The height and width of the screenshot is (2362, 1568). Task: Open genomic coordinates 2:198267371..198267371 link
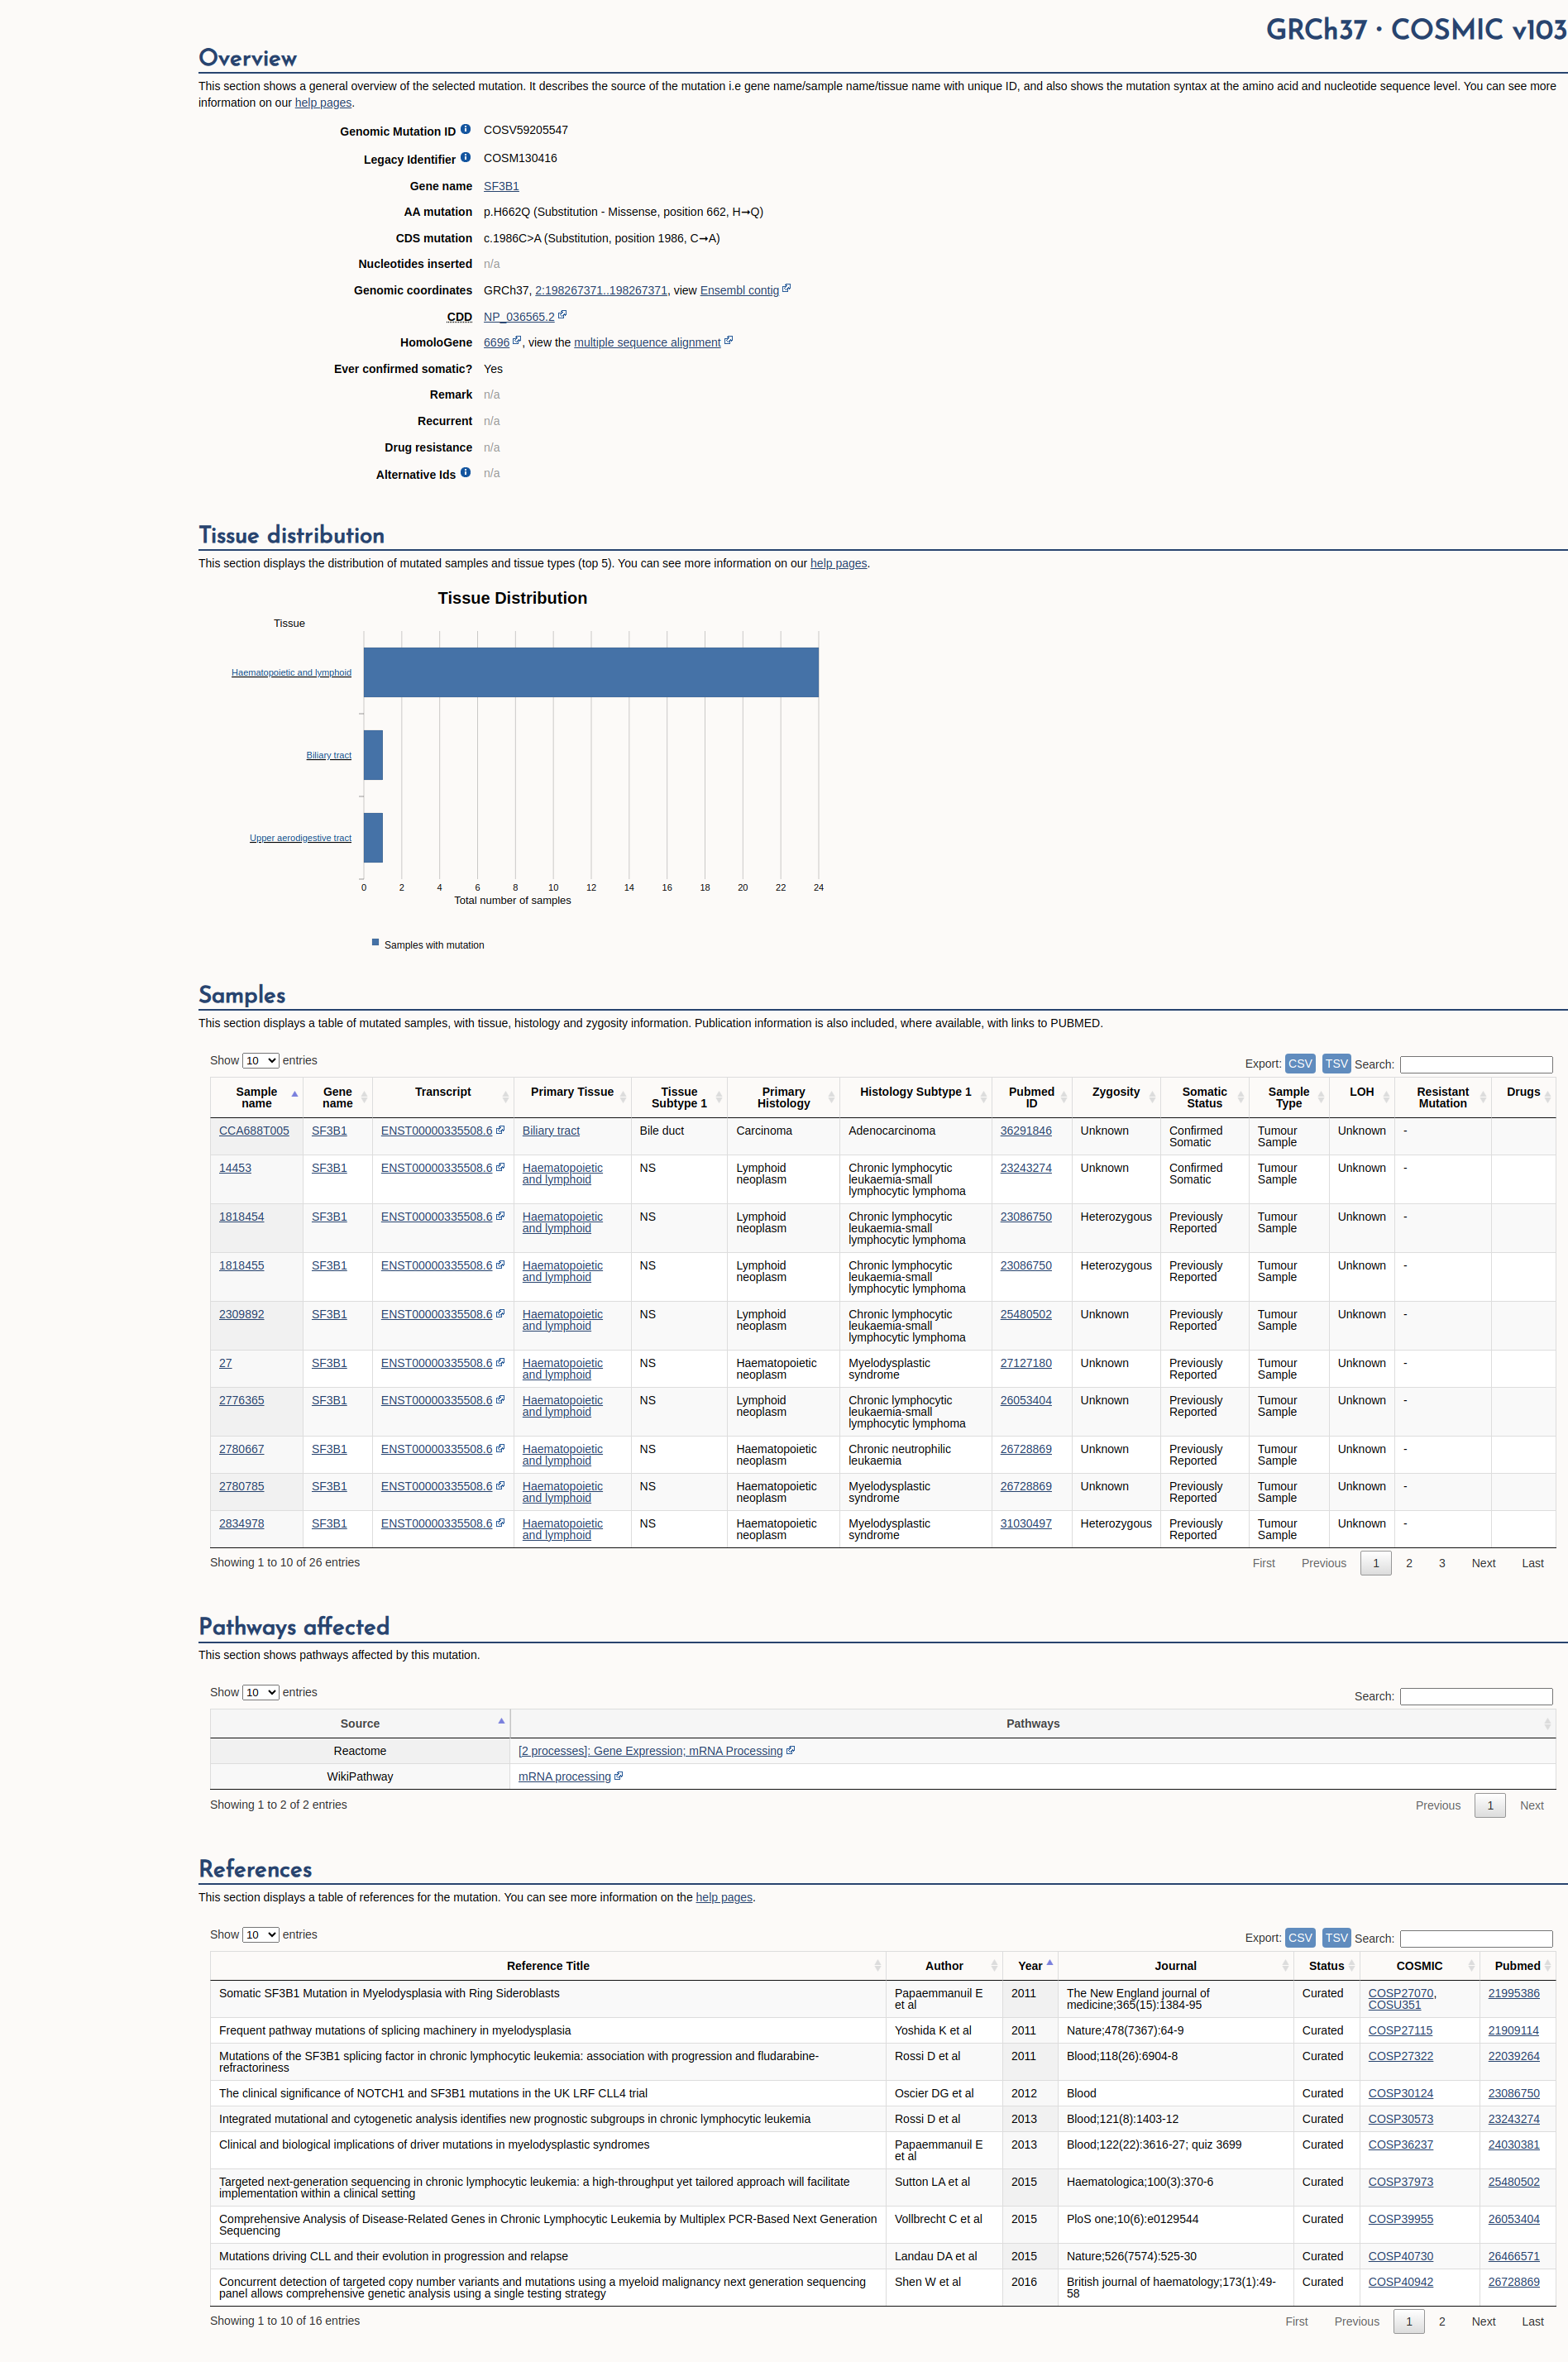pyautogui.click(x=601, y=290)
